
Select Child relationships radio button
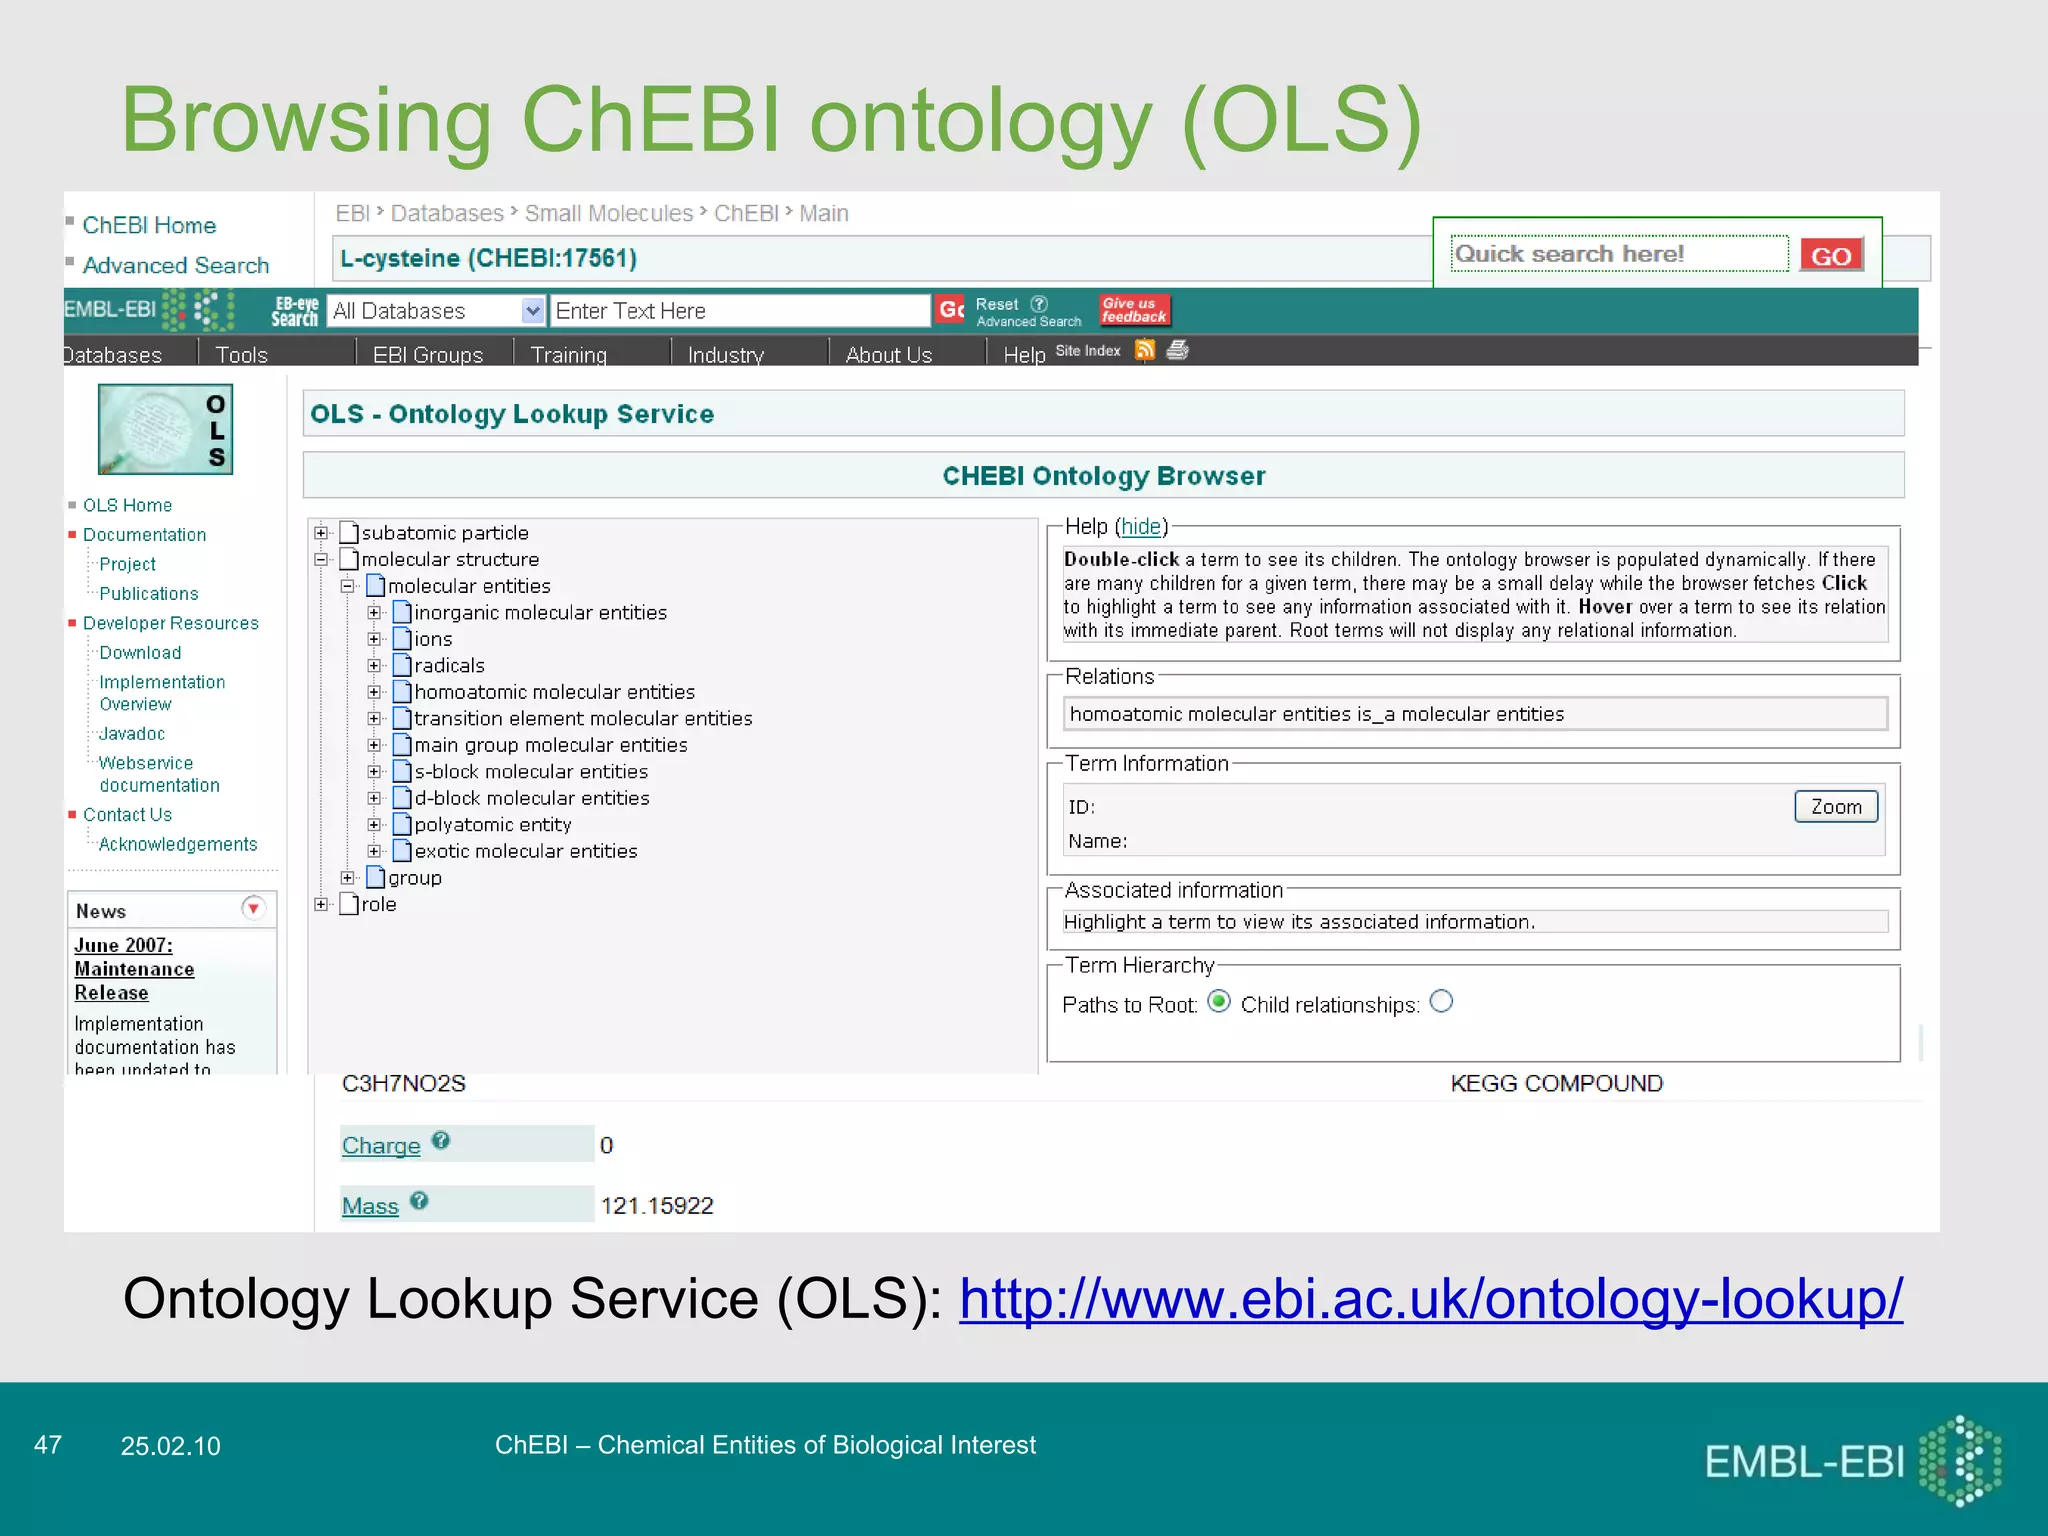coord(1441,1001)
